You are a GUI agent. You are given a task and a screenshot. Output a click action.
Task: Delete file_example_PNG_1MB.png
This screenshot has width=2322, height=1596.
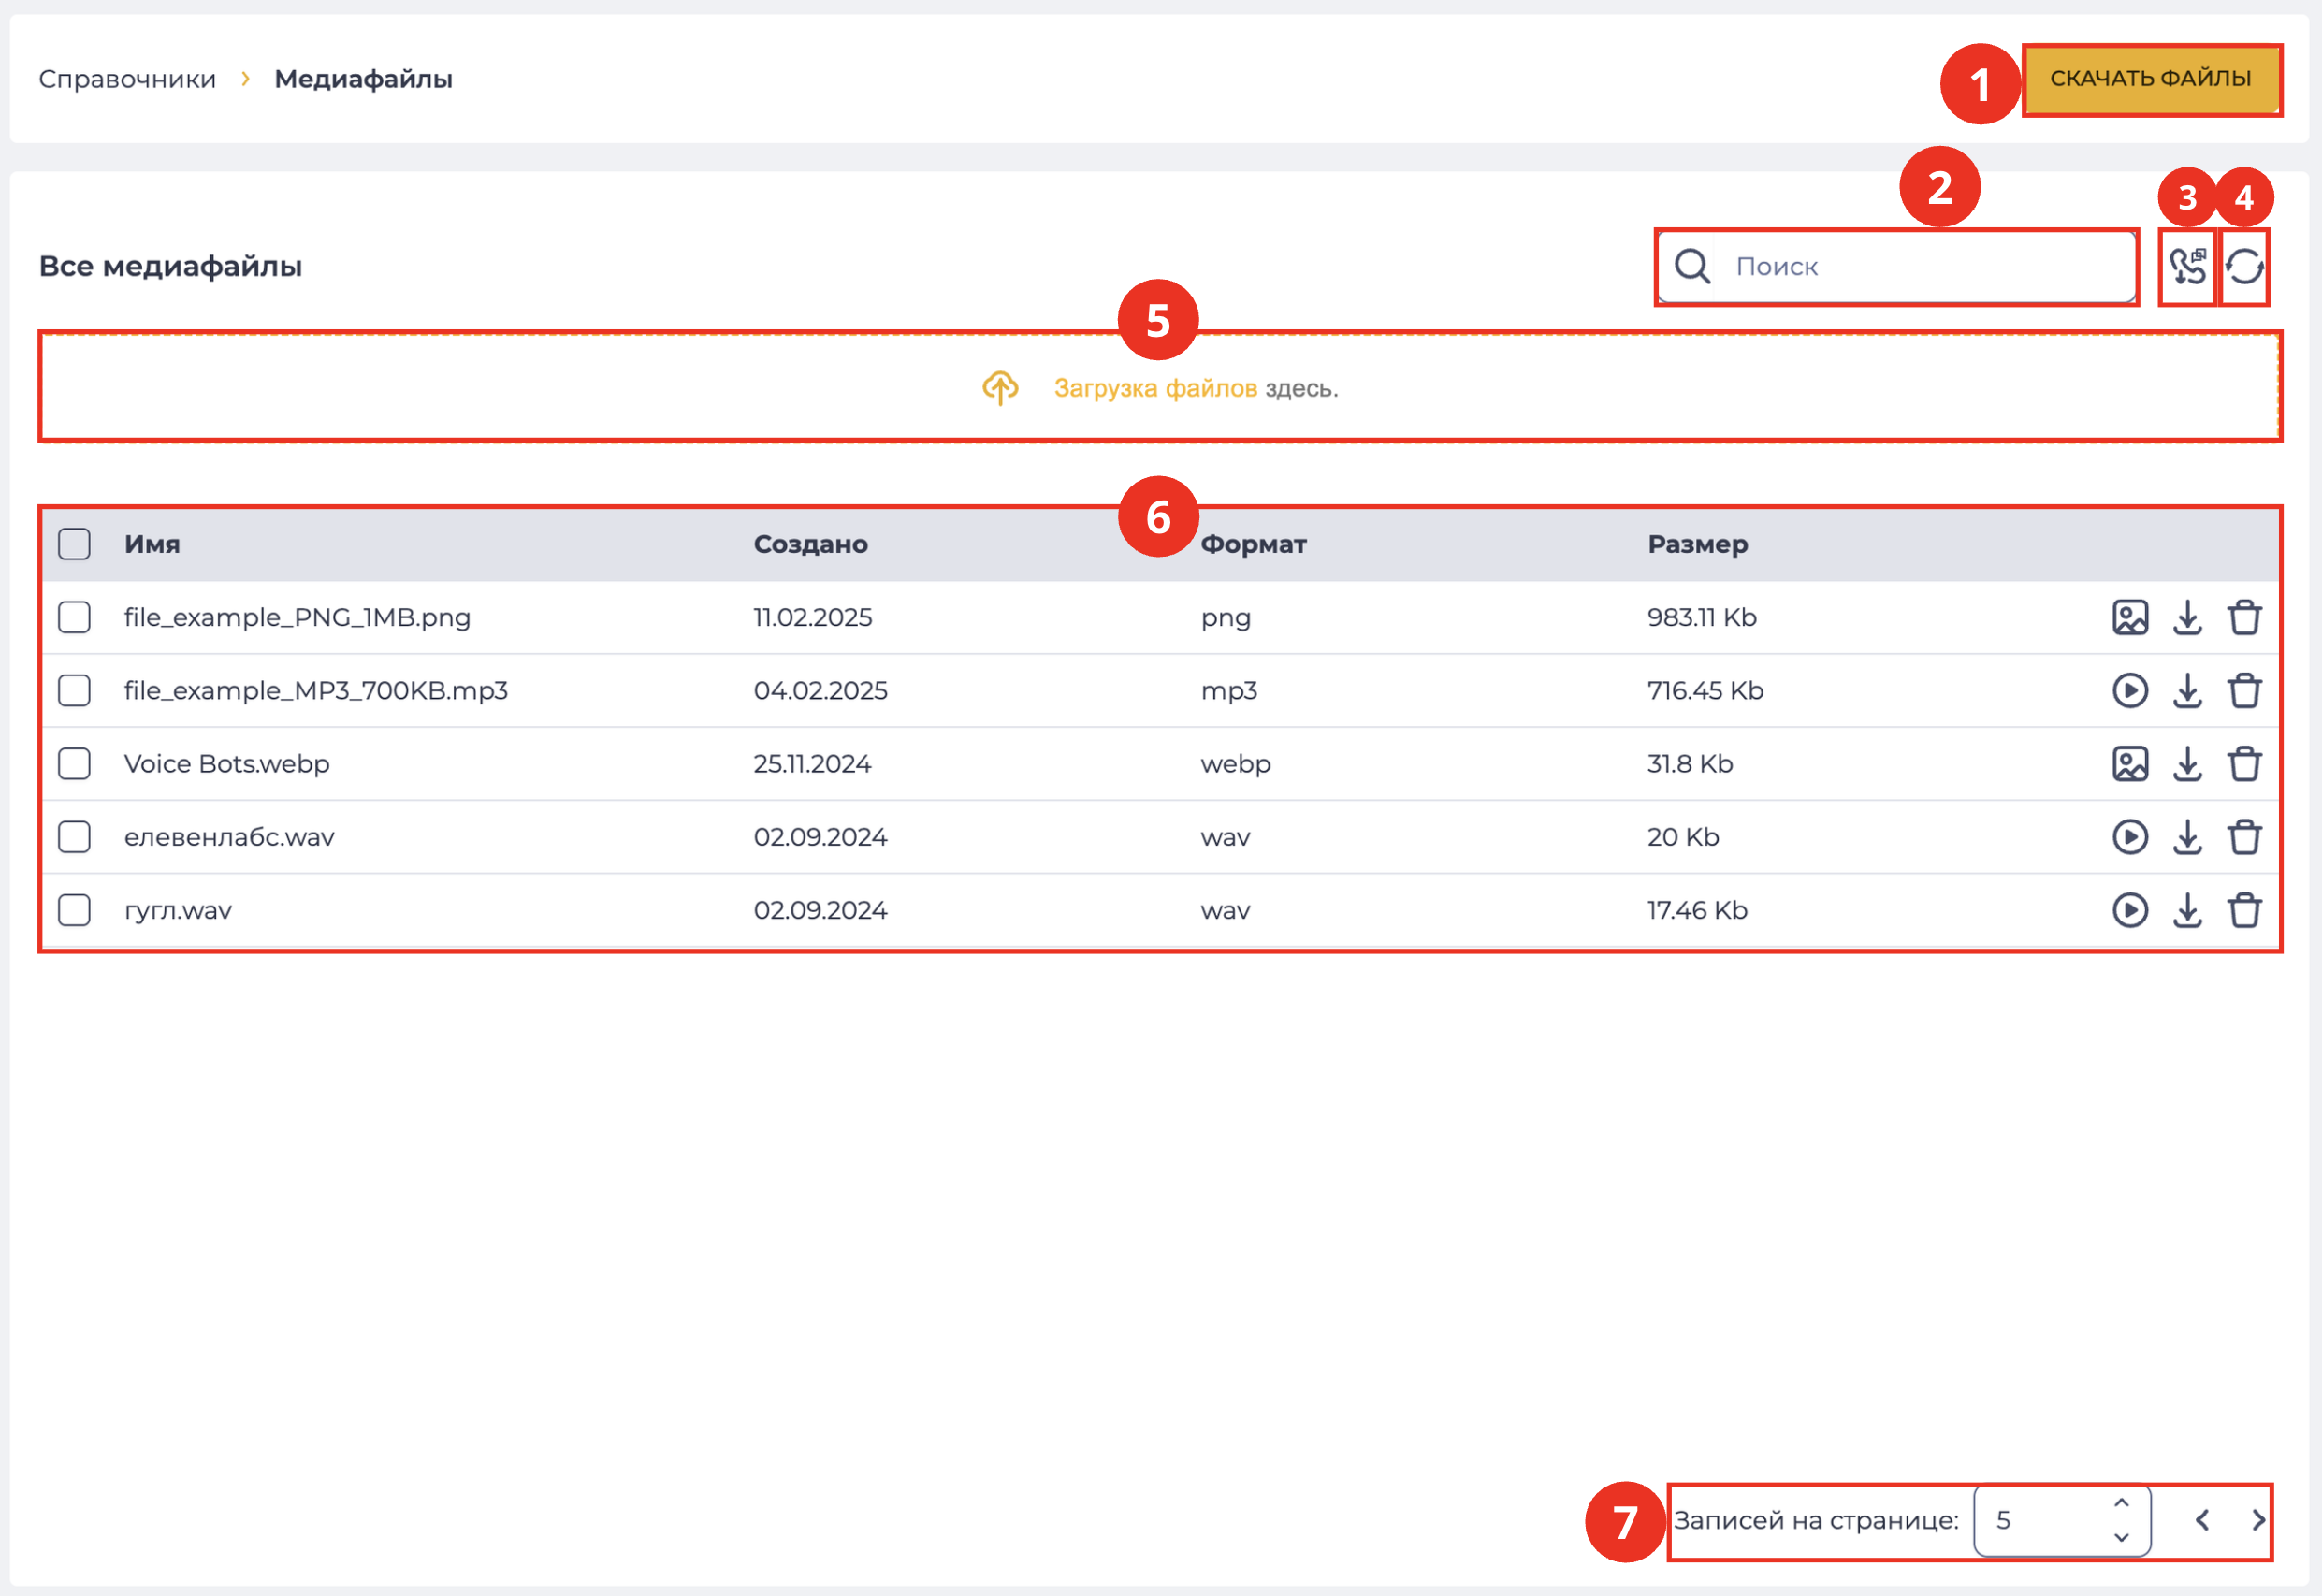(2244, 617)
